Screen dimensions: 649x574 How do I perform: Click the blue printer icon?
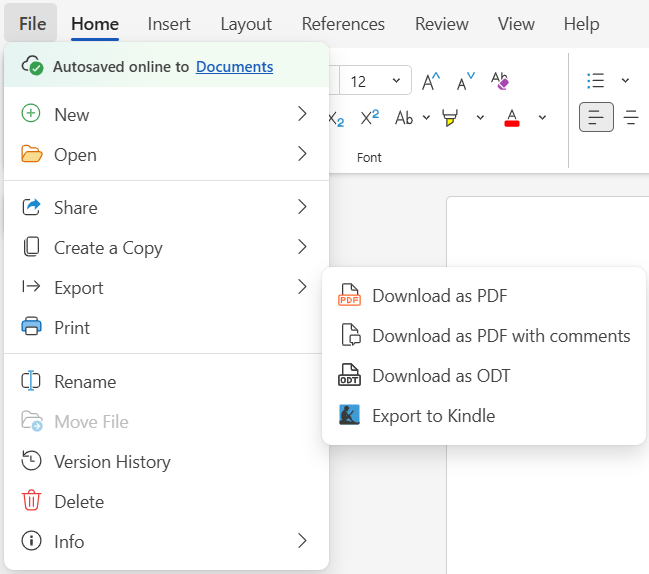point(31,326)
